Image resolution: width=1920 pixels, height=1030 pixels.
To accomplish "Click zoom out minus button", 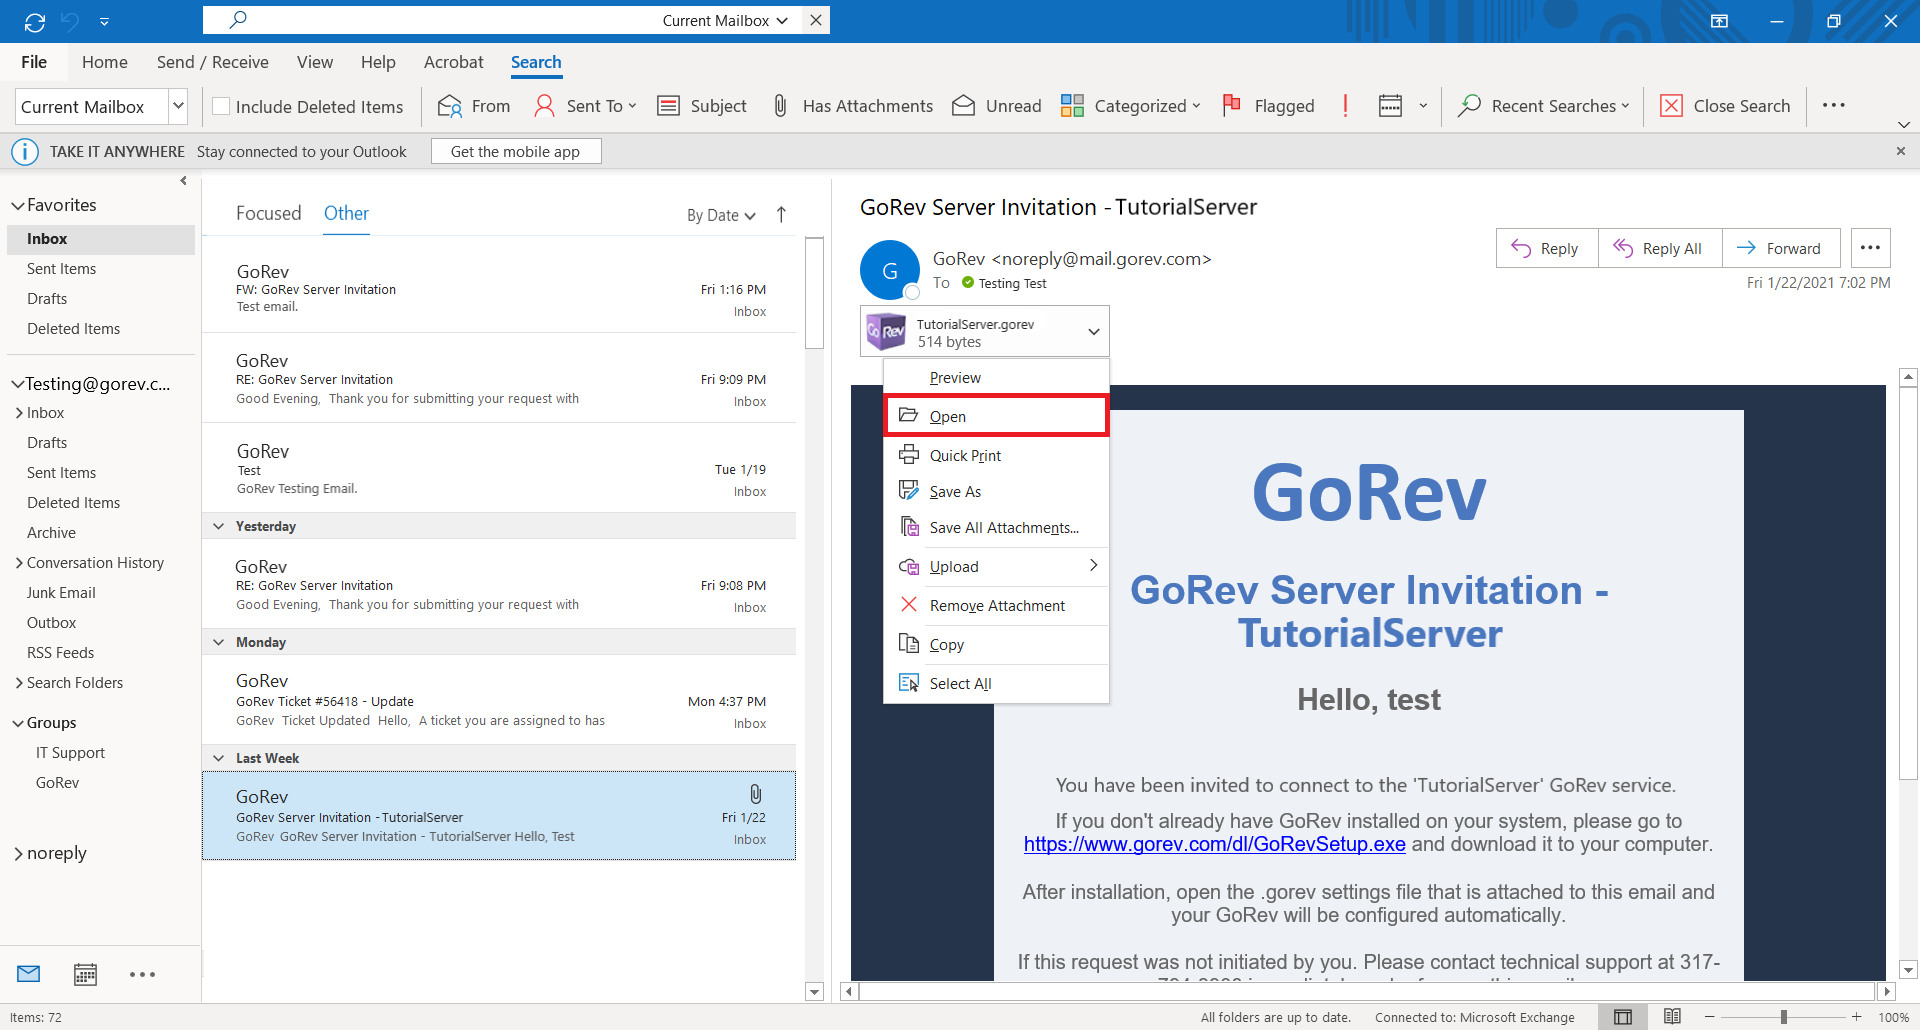I will coord(1709,1017).
